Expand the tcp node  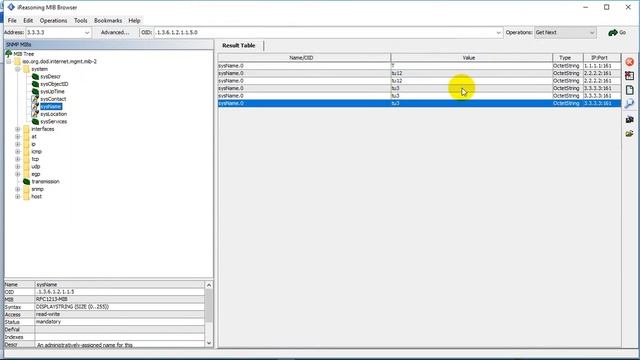pos(18,159)
